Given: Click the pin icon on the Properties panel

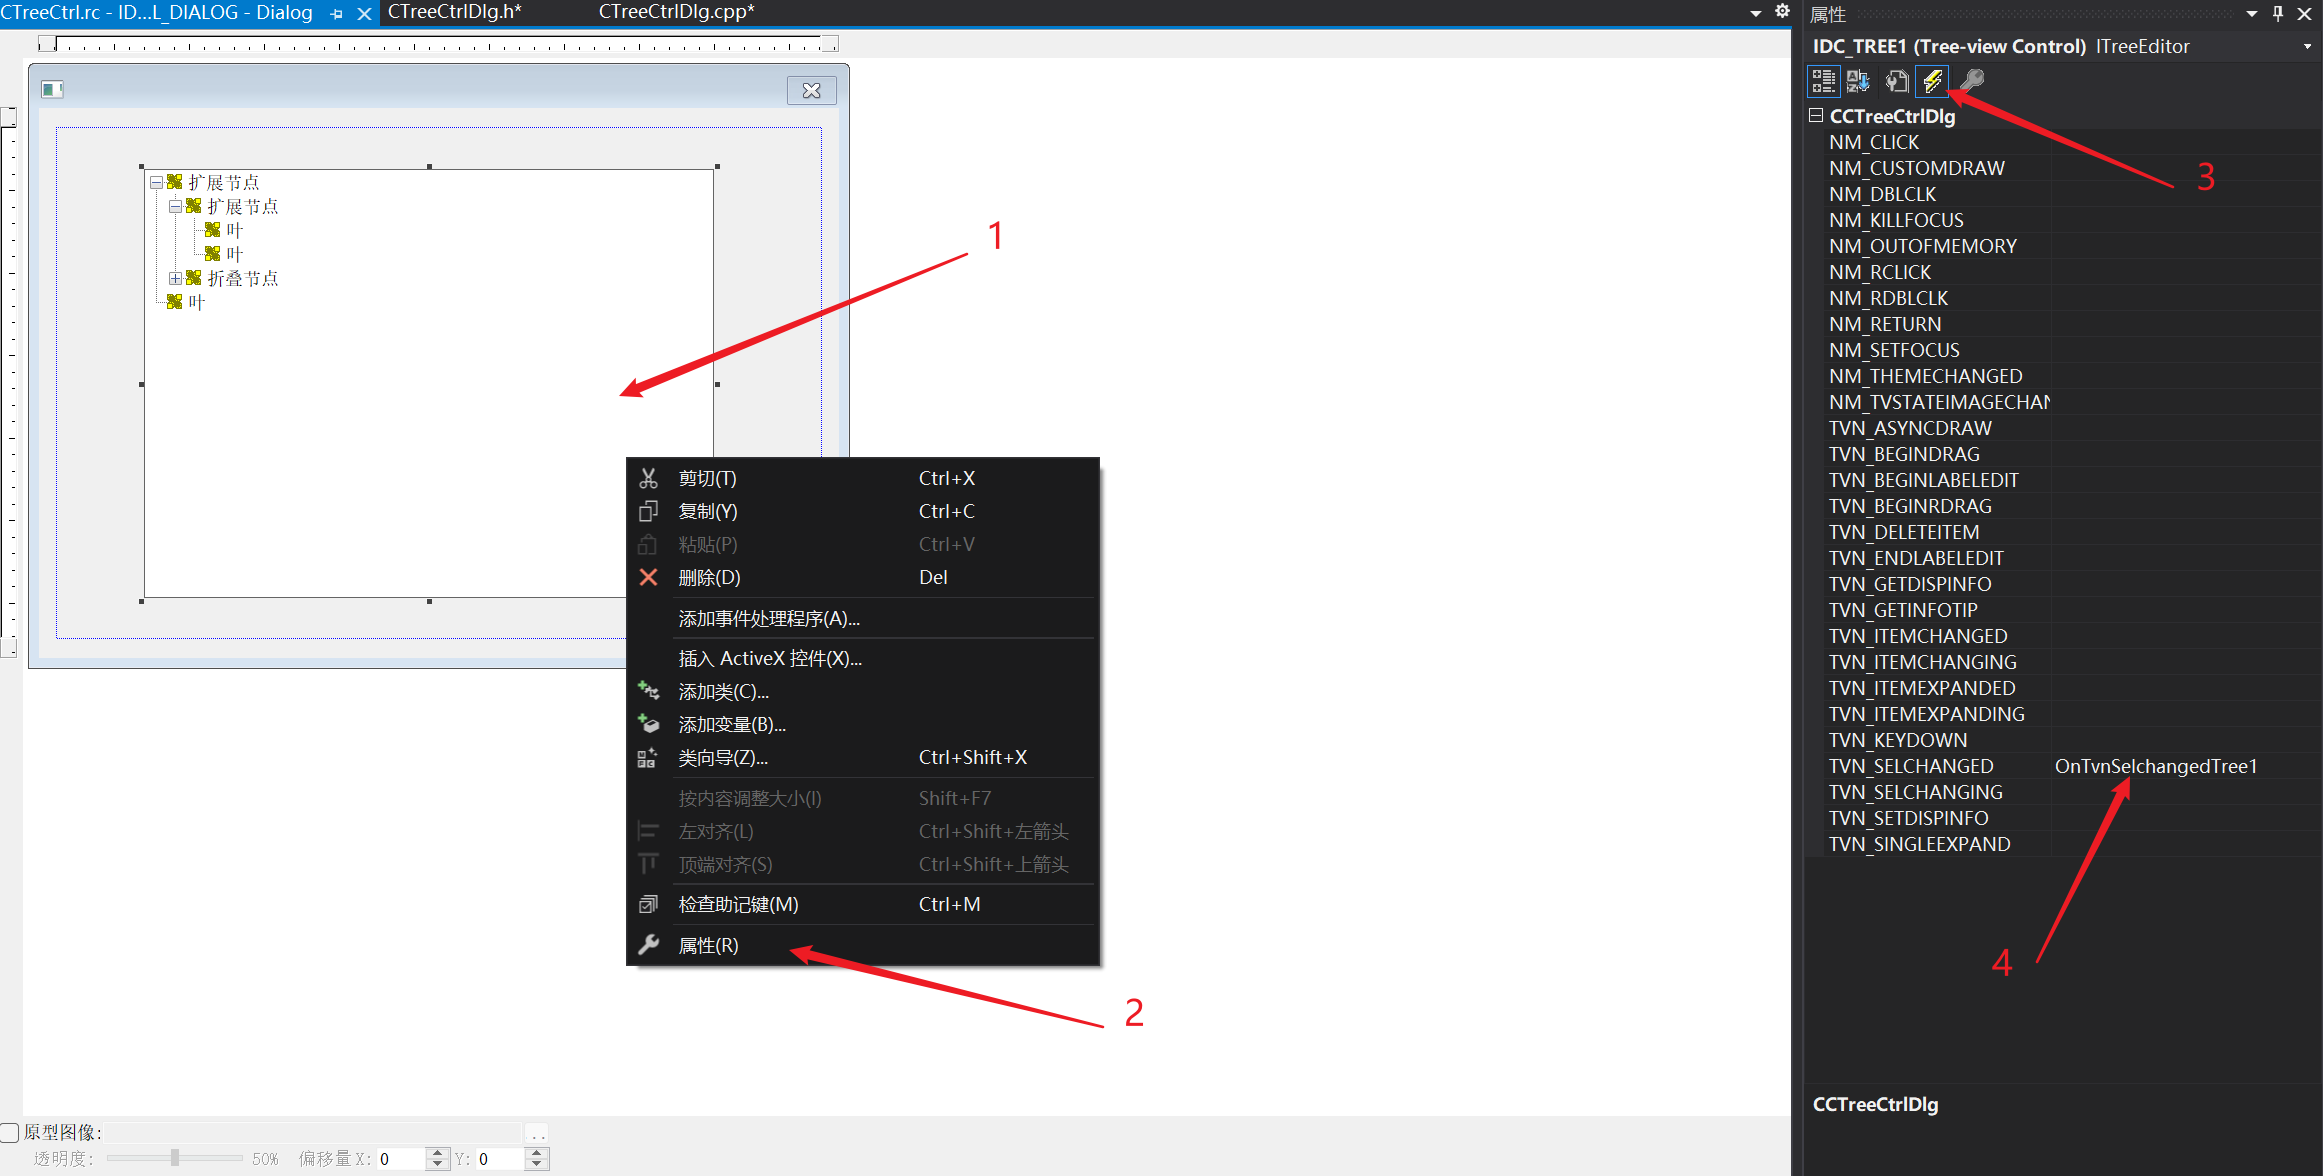Looking at the screenshot, I should coord(2278,14).
